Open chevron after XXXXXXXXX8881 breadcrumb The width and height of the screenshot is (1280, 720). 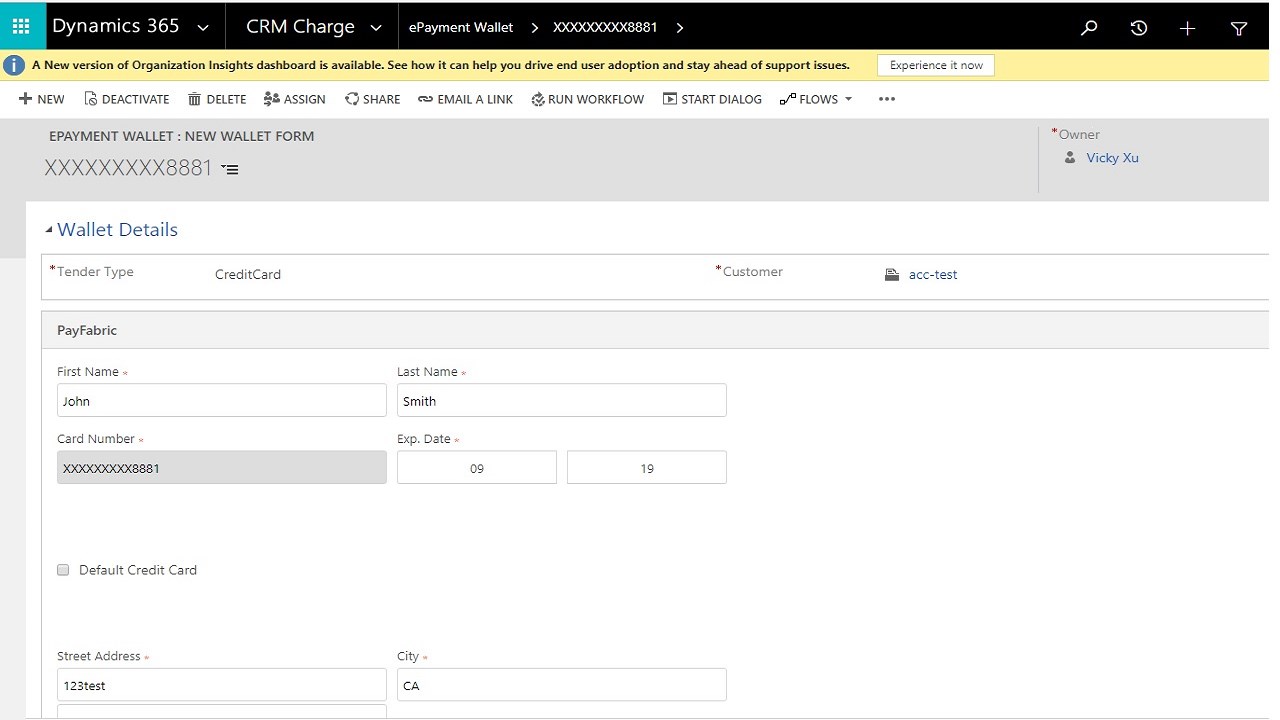tap(680, 28)
